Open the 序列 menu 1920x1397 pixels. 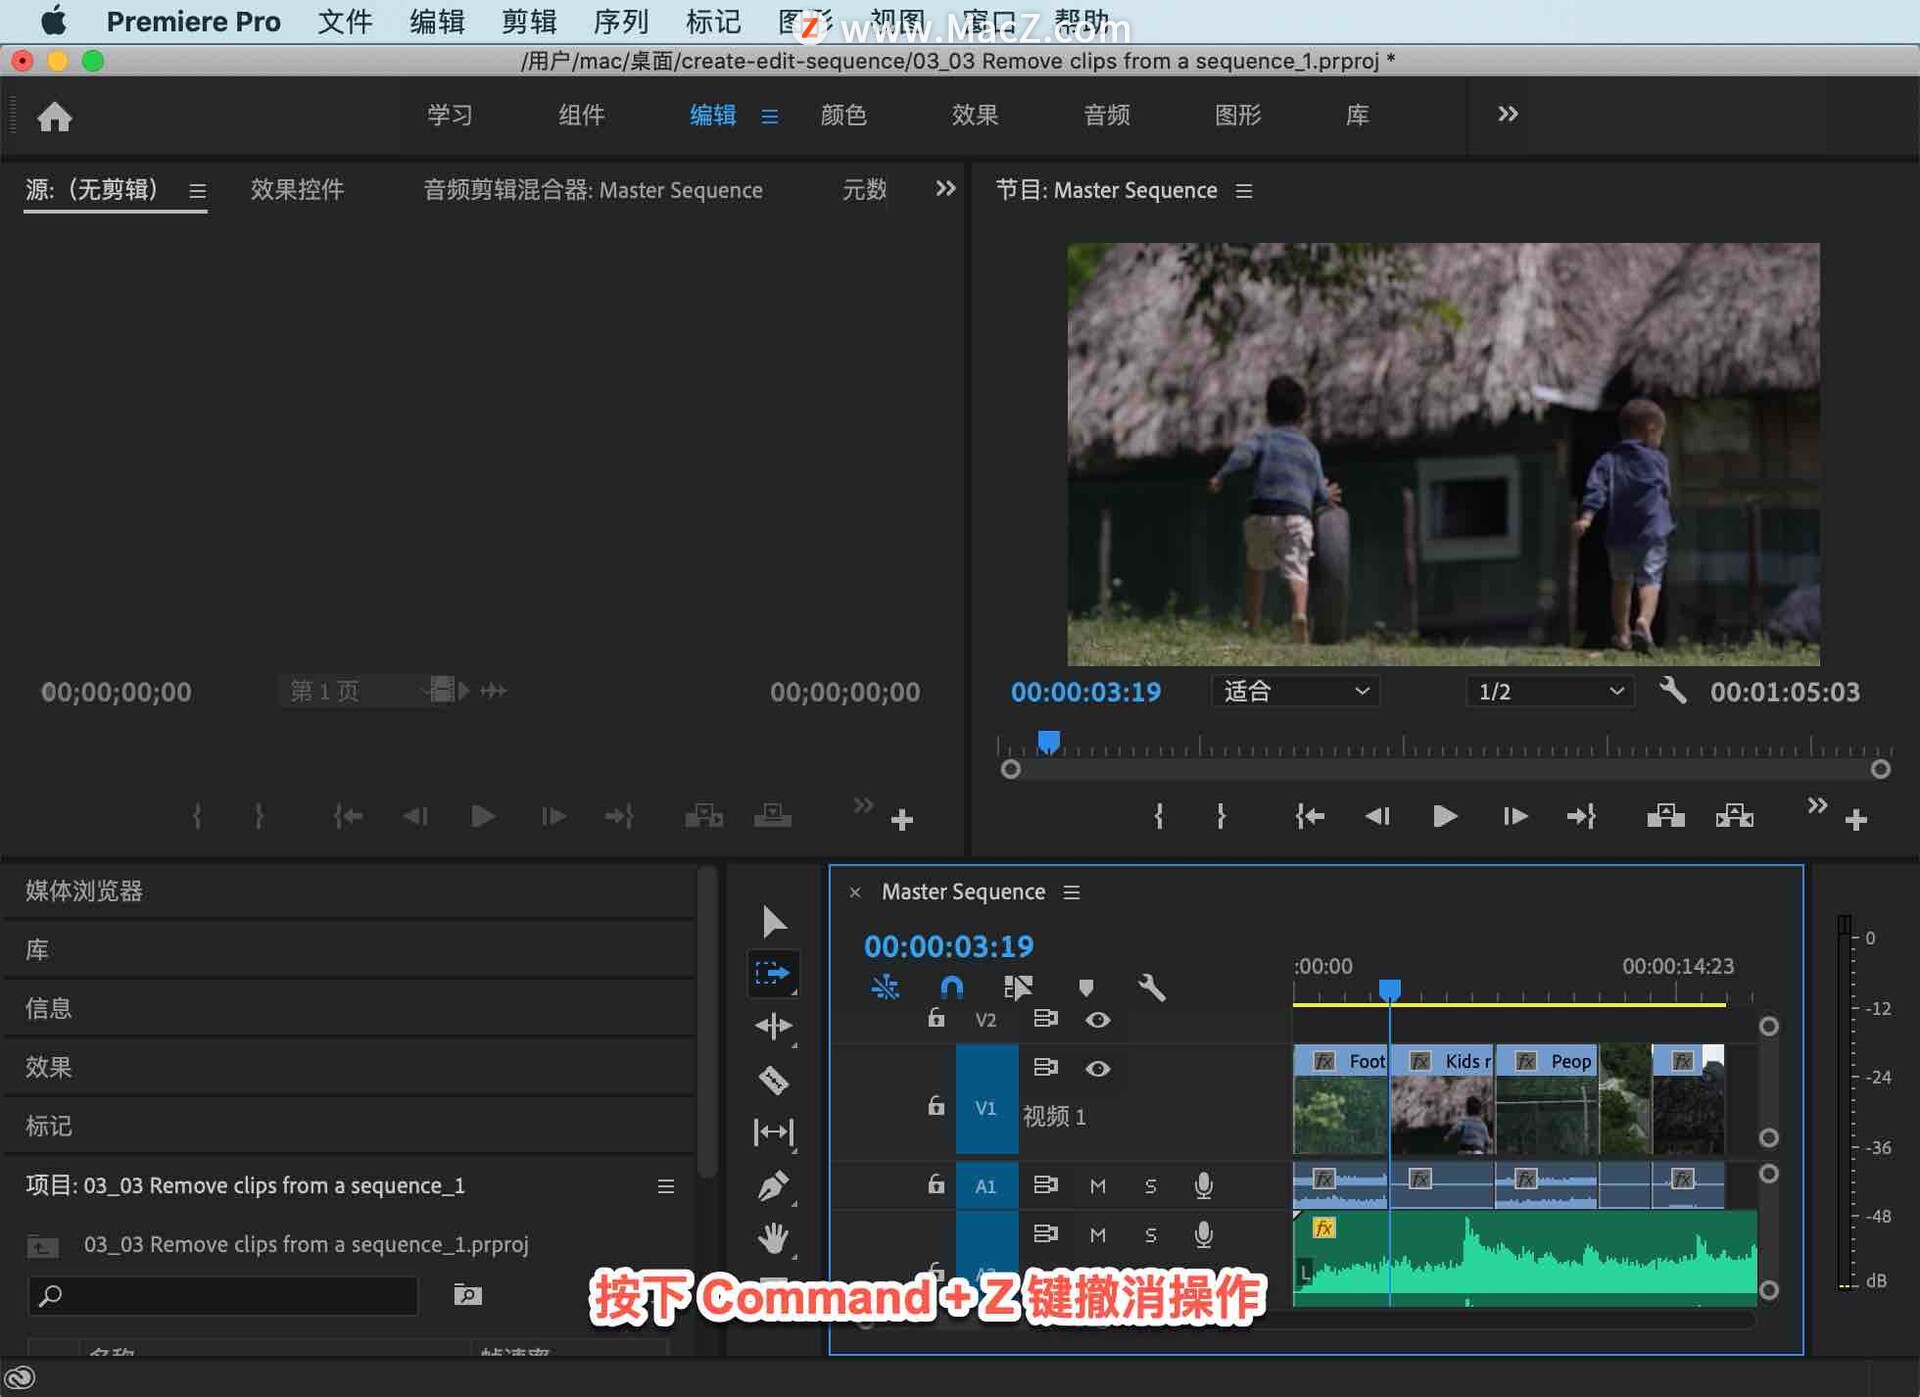(x=620, y=21)
